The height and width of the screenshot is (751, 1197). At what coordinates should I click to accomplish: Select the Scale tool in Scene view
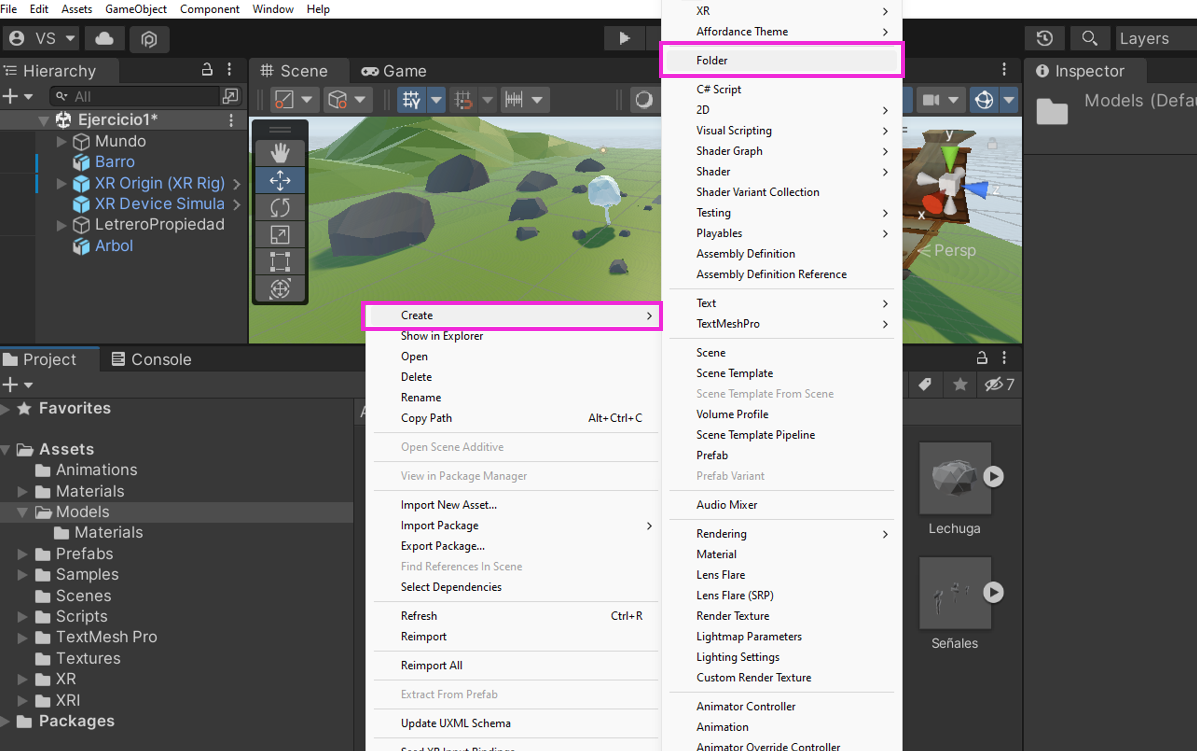click(x=280, y=235)
